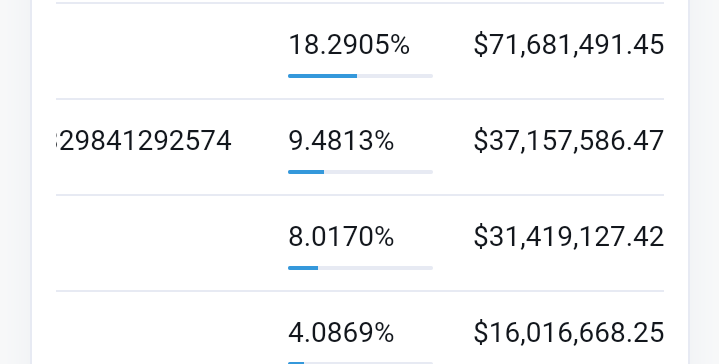Click the gray page margin beside the table
Viewport: 719px width, 364px height.
(x=704, y=183)
